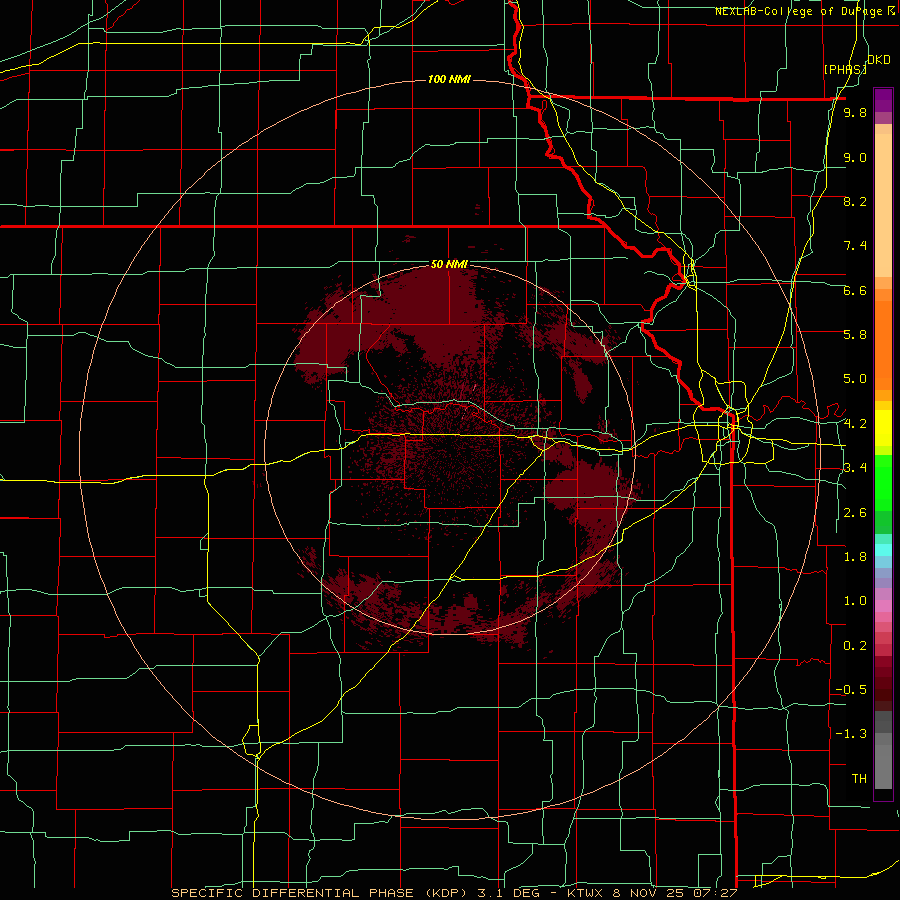Click the 5.8 value on the color scale
Image resolution: width=900 pixels, height=900 pixels.
pyautogui.click(x=855, y=334)
